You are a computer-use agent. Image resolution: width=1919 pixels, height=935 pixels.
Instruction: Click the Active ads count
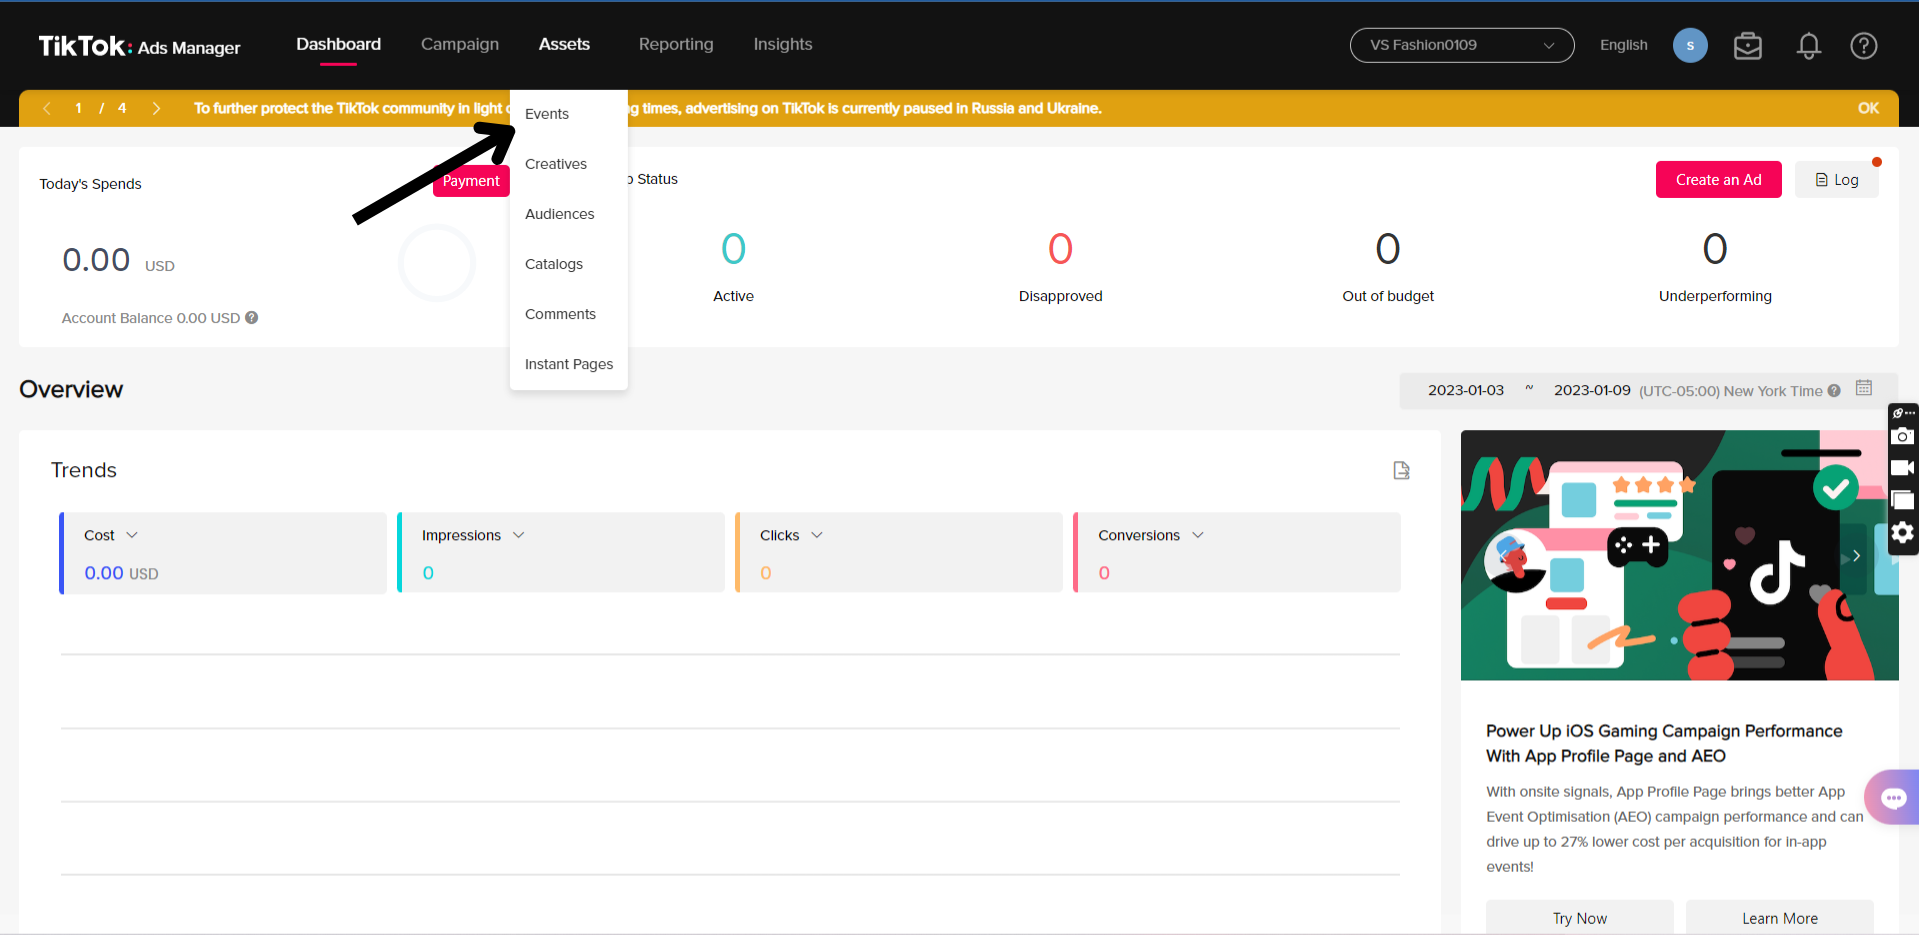pos(733,249)
